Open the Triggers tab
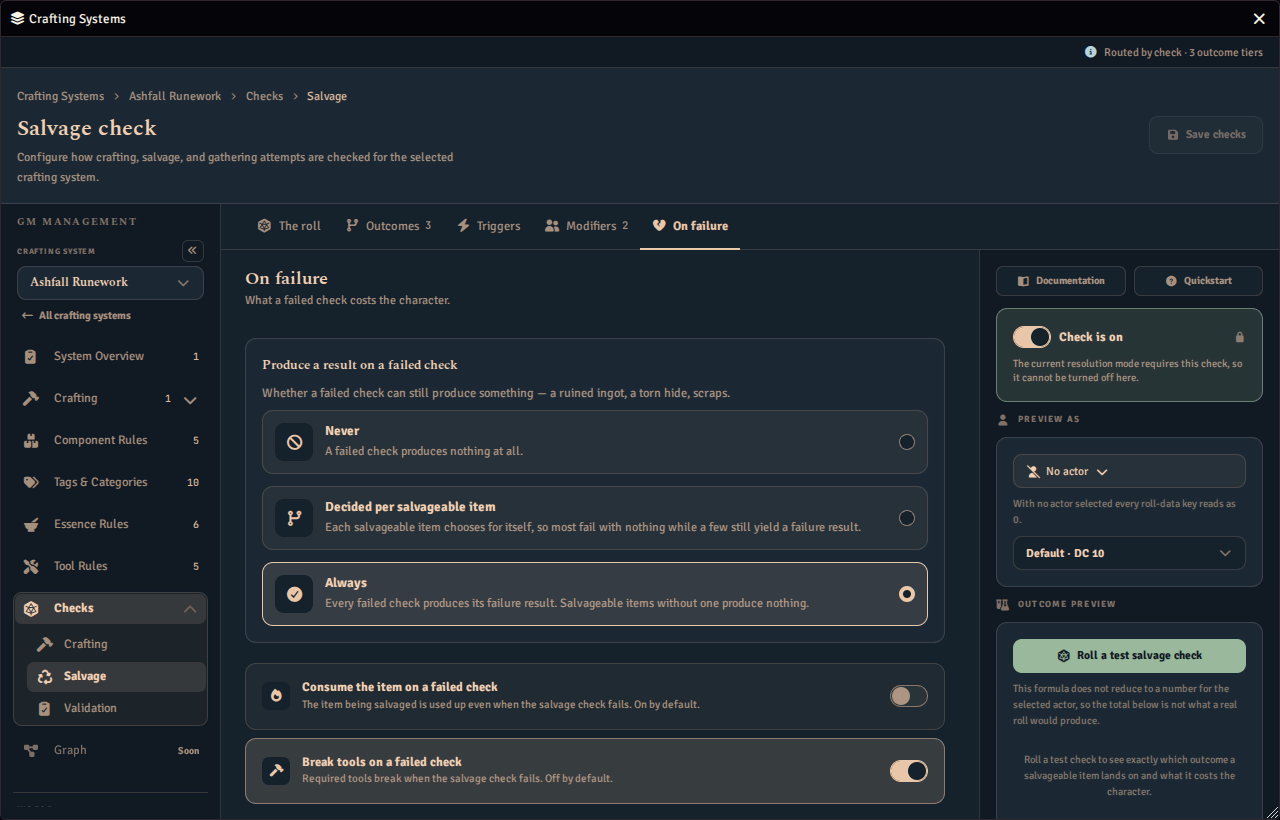 (488, 226)
